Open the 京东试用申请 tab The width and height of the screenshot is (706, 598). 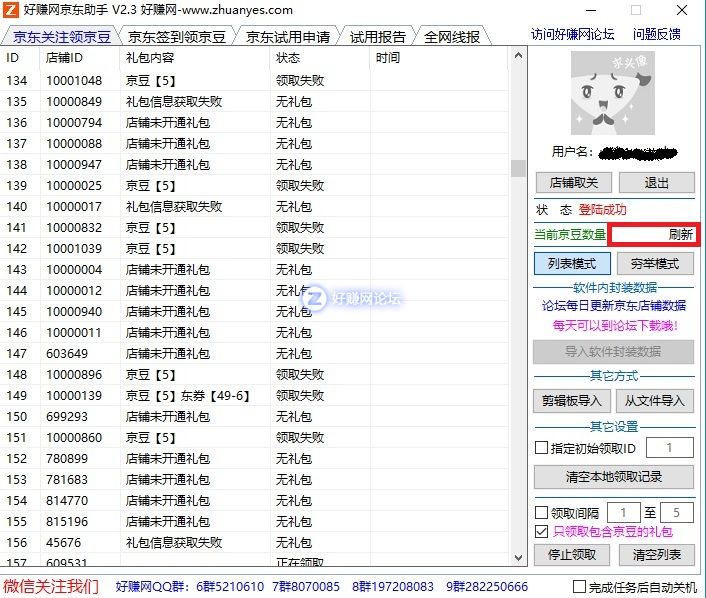click(x=288, y=36)
